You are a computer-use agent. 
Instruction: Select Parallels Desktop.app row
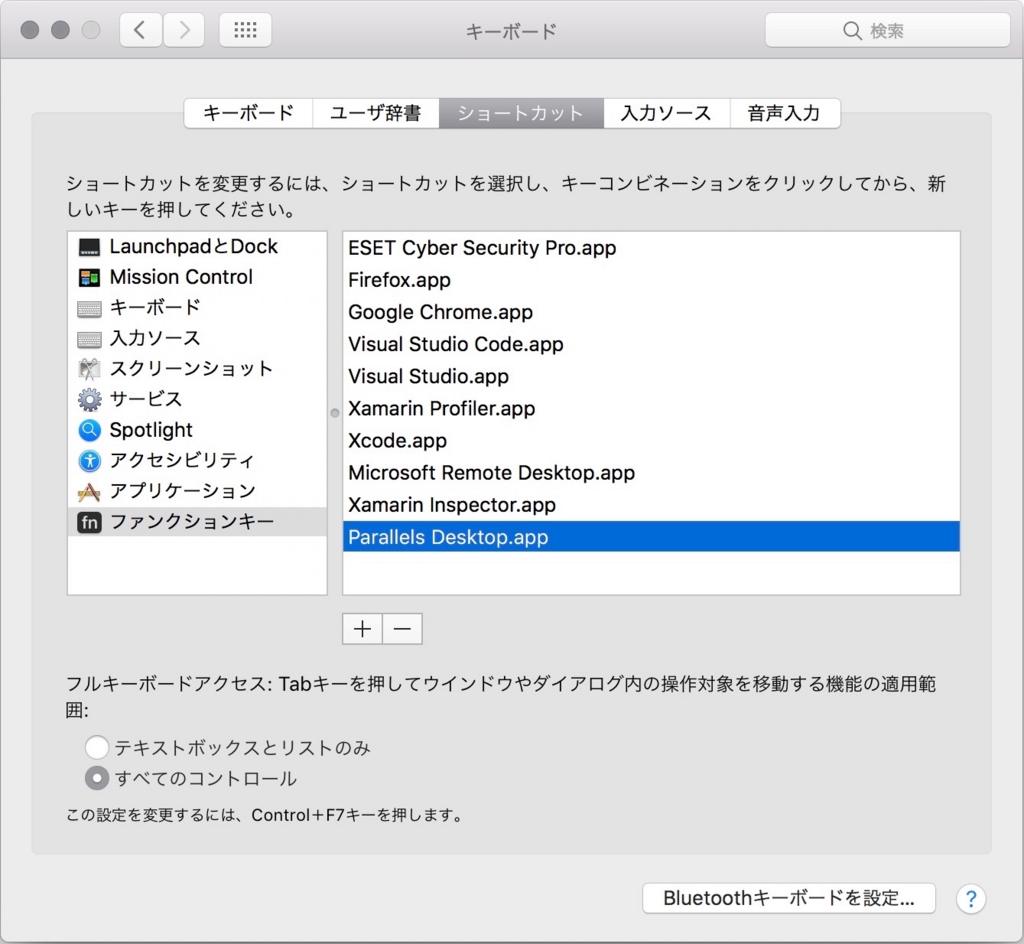651,537
